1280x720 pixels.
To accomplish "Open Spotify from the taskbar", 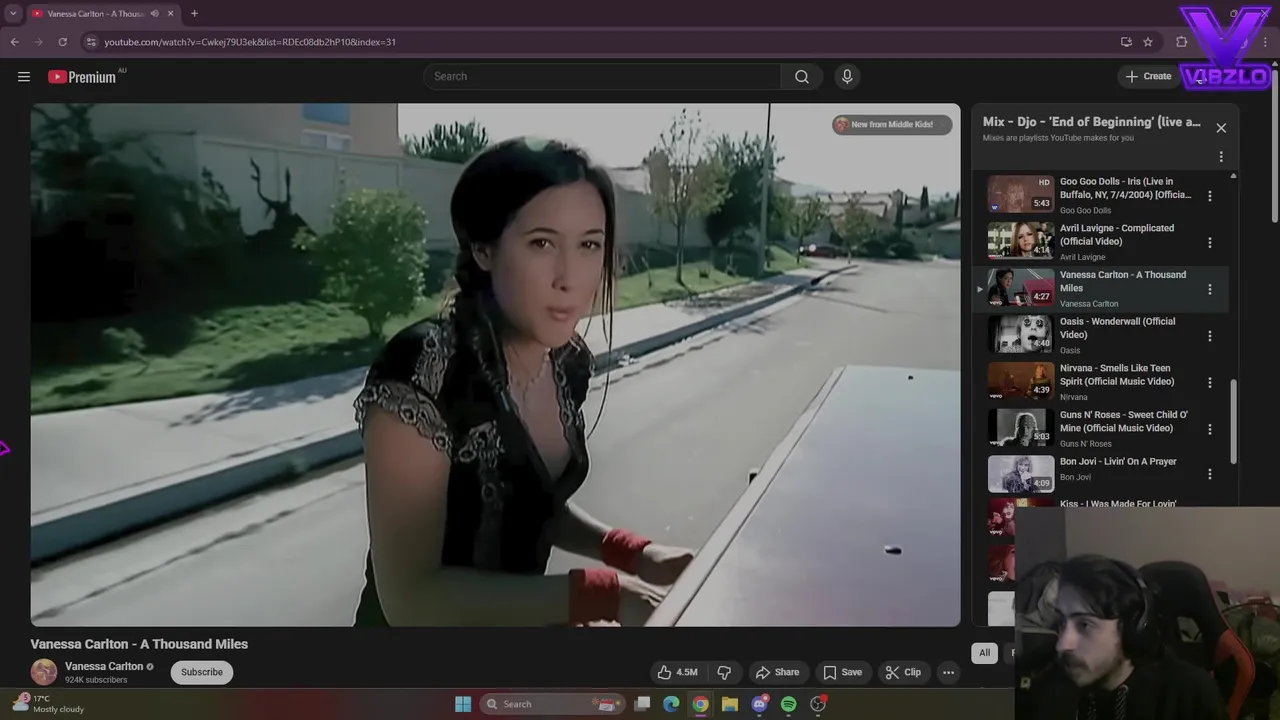I will point(789,704).
